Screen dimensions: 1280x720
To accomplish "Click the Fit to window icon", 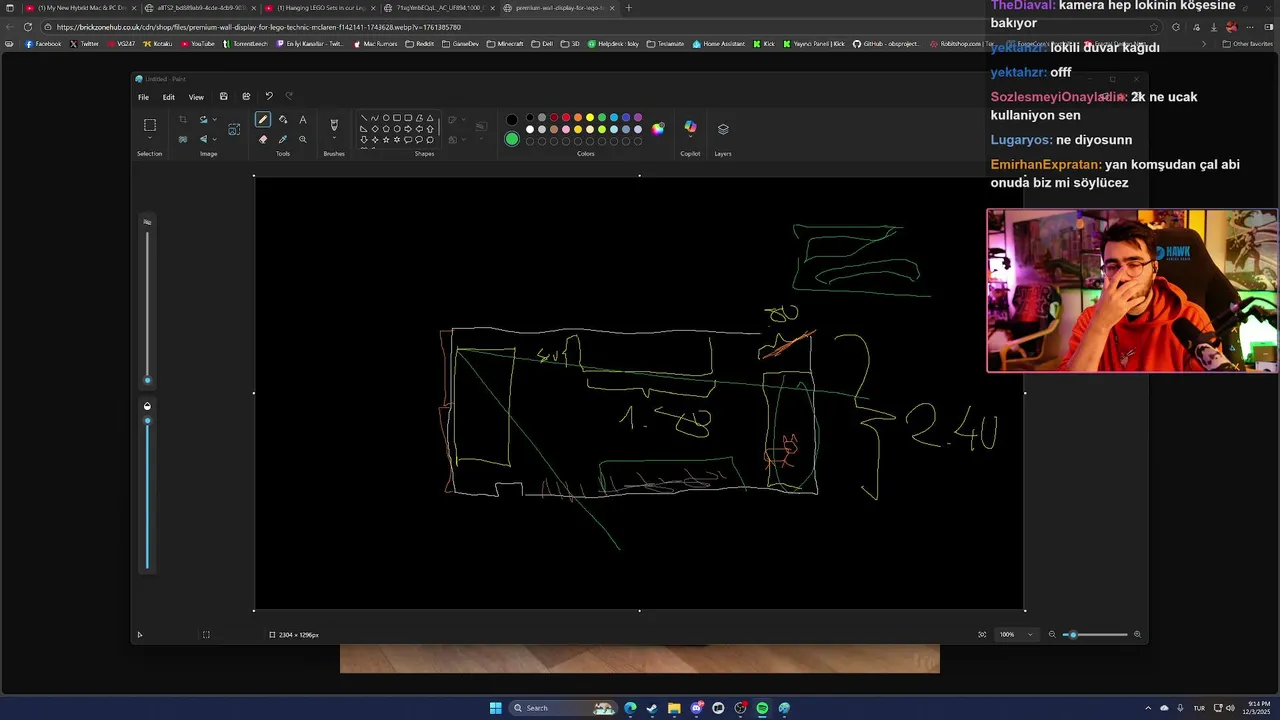I will point(982,634).
